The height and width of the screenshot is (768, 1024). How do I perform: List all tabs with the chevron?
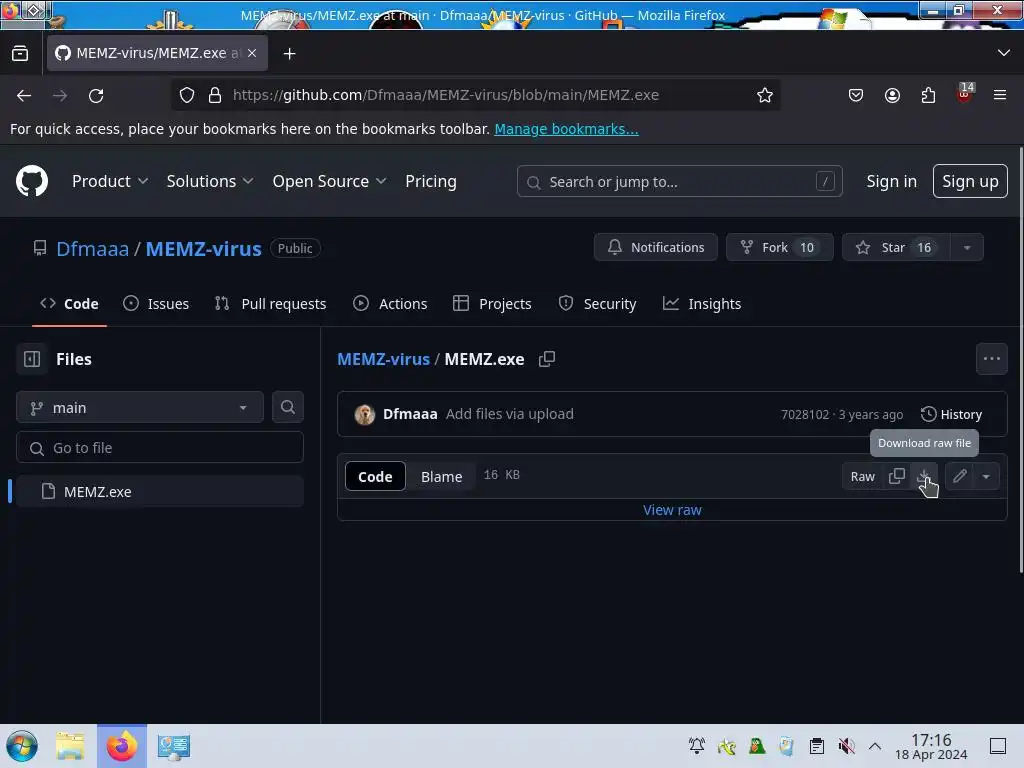click(1004, 53)
